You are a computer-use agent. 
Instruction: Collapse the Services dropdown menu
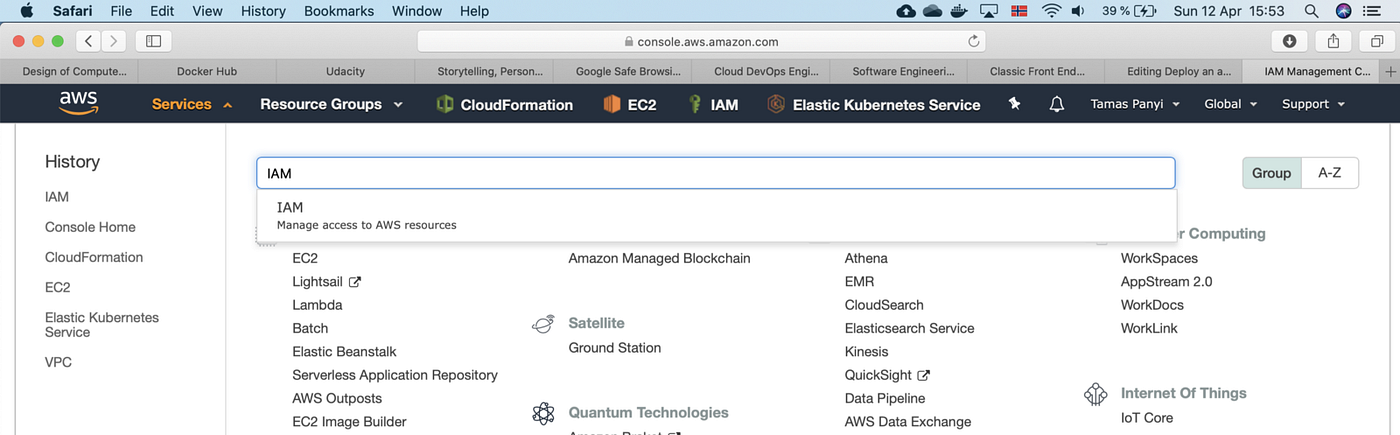pos(191,104)
